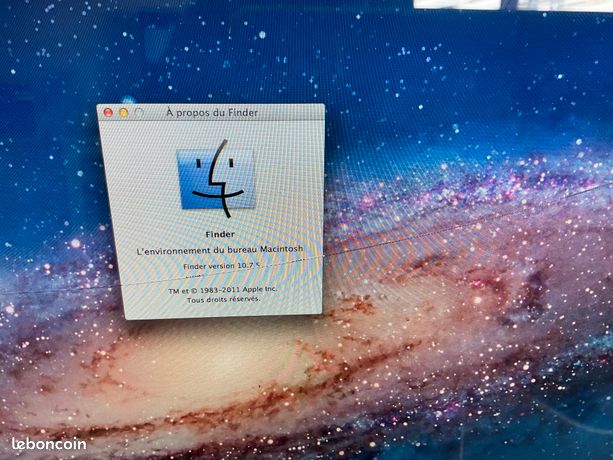Click empty title bar area right of title
This screenshot has width=613, height=460.
pos(291,113)
